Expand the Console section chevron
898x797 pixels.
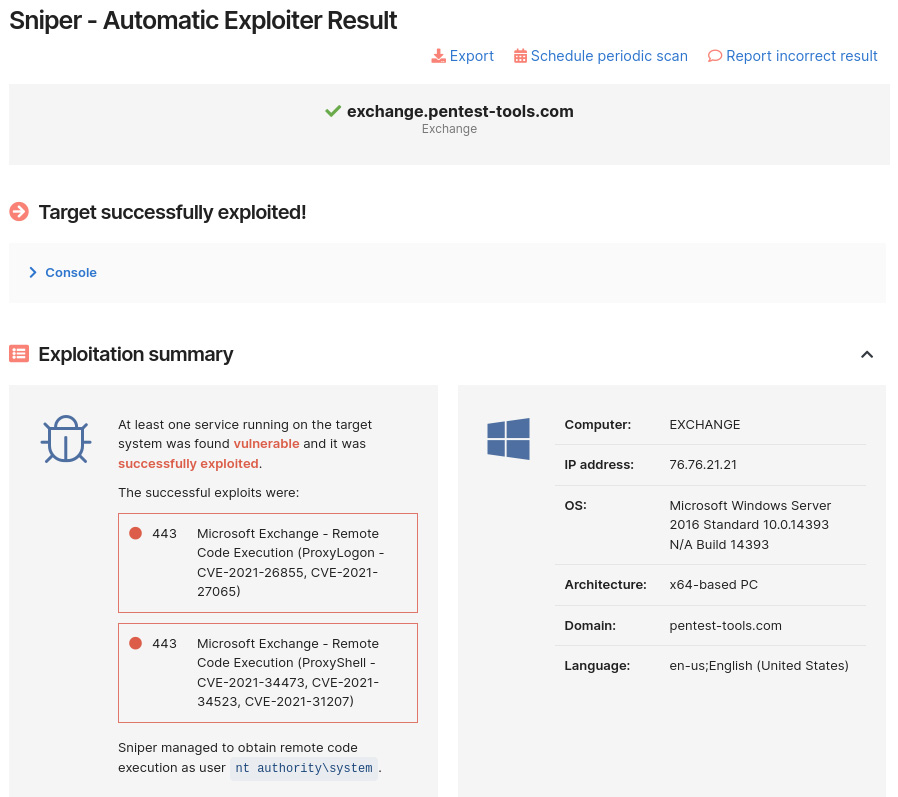click(x=33, y=272)
